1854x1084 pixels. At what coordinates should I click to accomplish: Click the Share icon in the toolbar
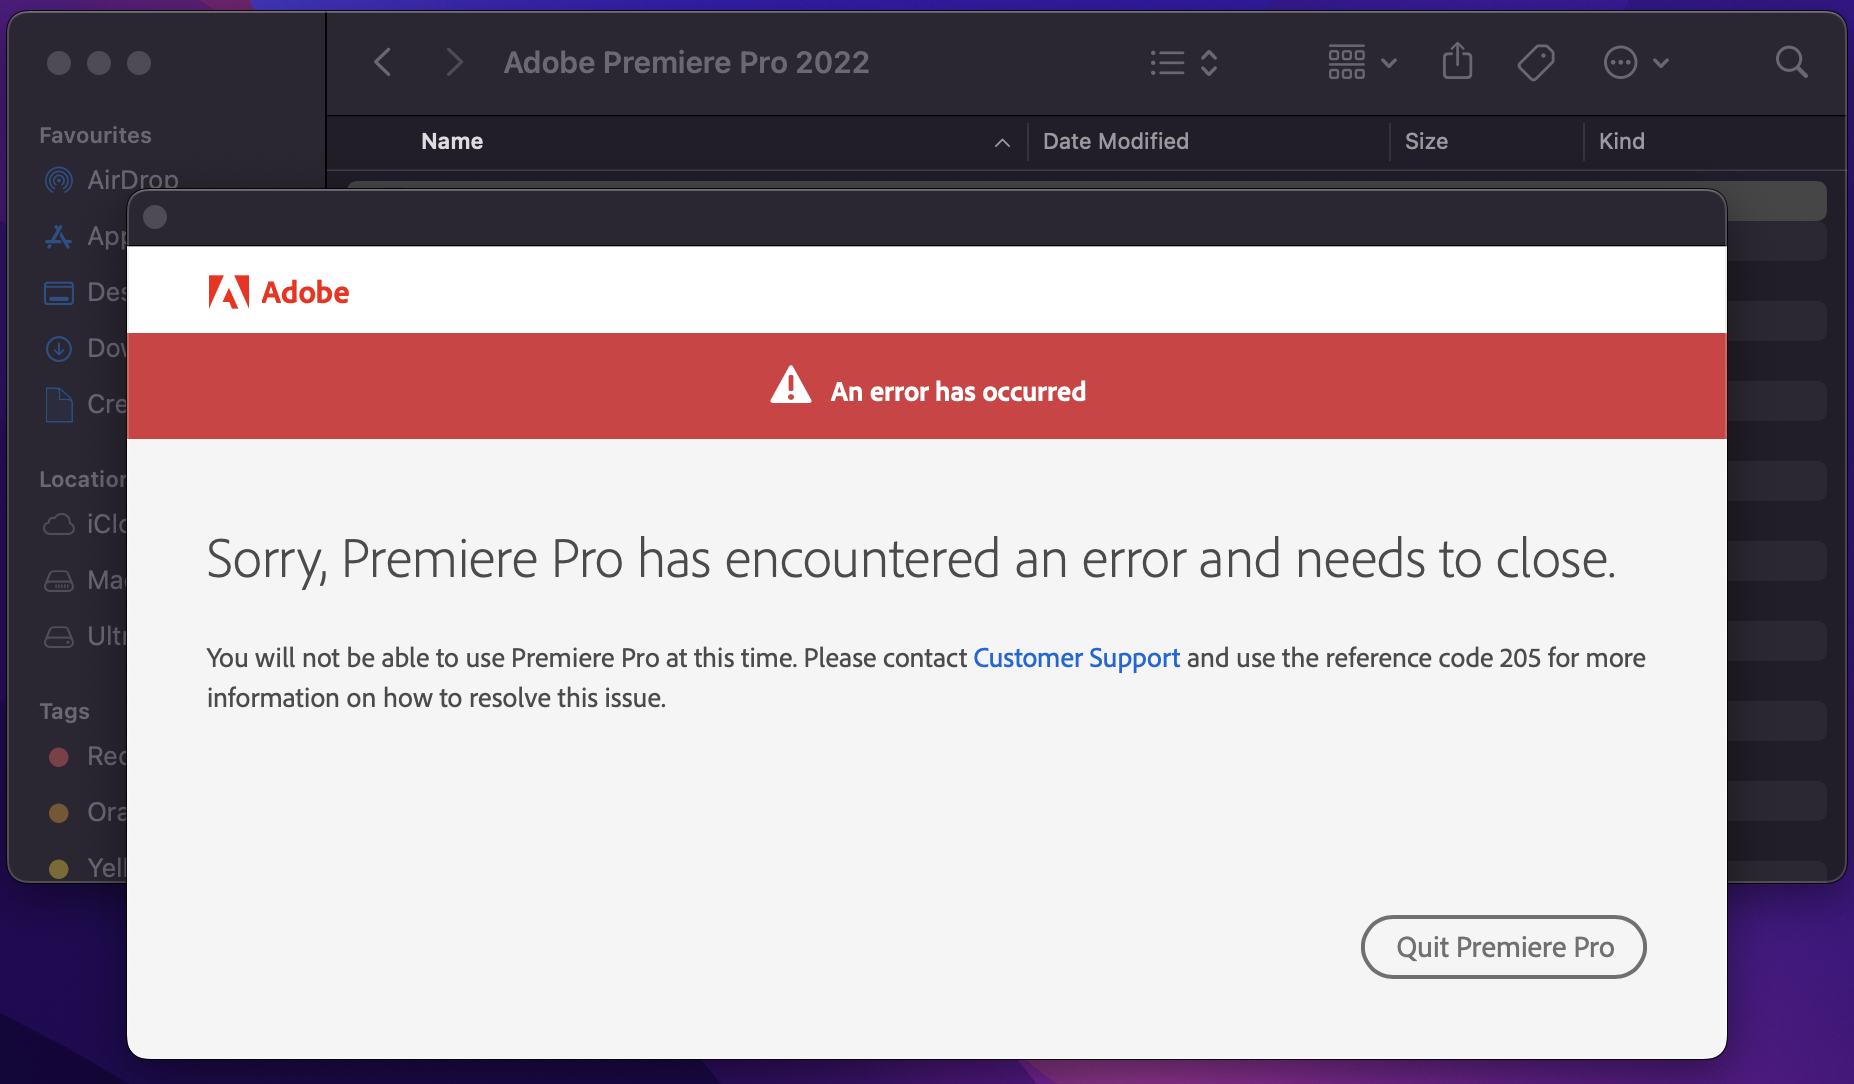point(1457,63)
